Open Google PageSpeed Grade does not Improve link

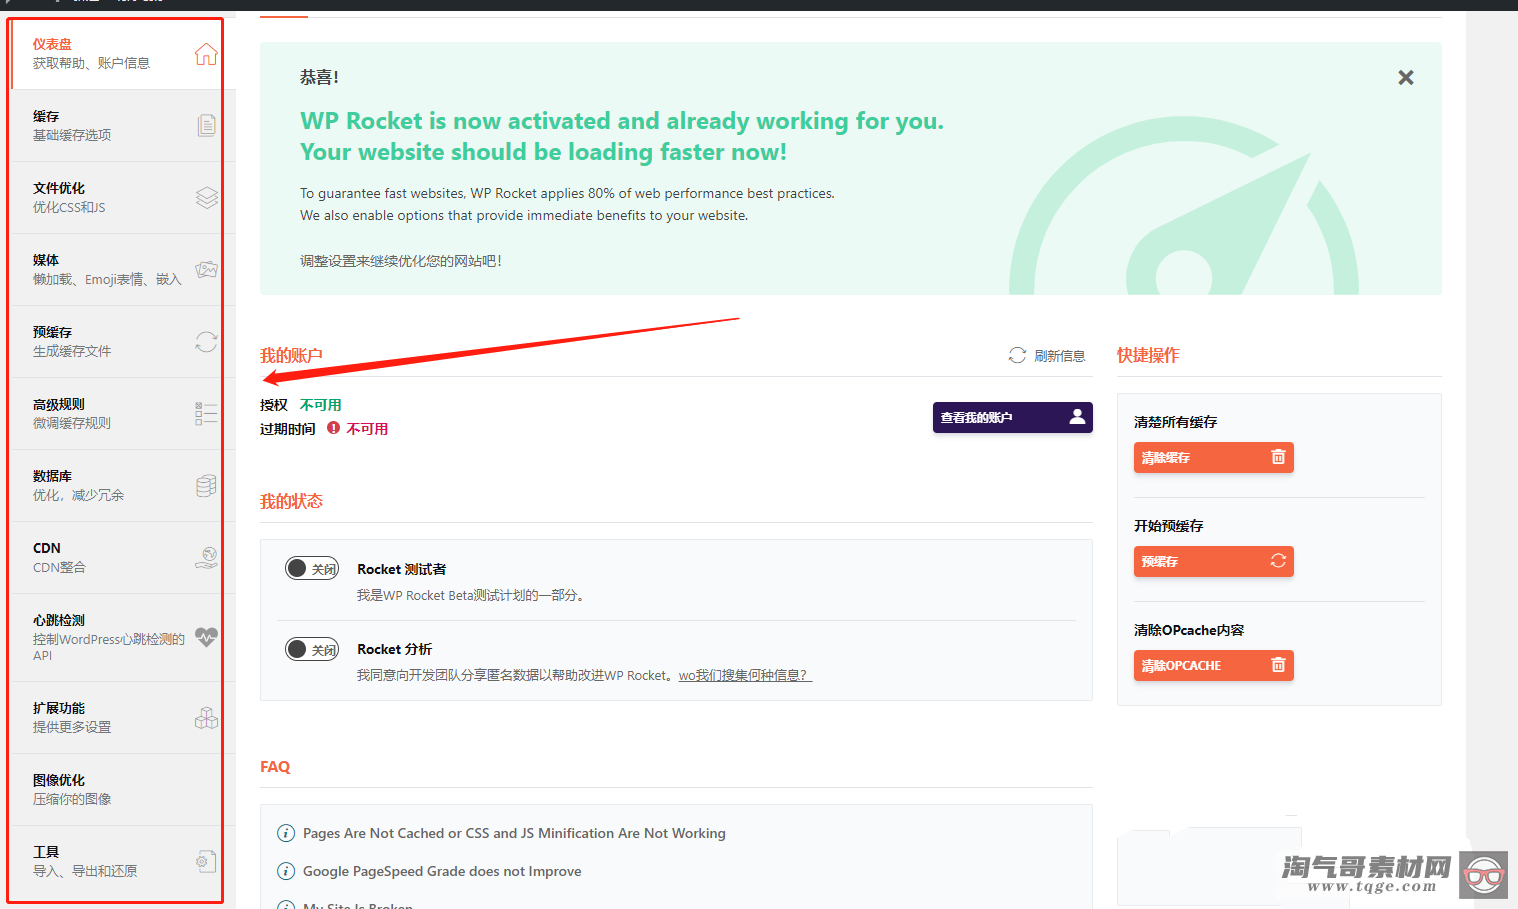tap(442, 871)
